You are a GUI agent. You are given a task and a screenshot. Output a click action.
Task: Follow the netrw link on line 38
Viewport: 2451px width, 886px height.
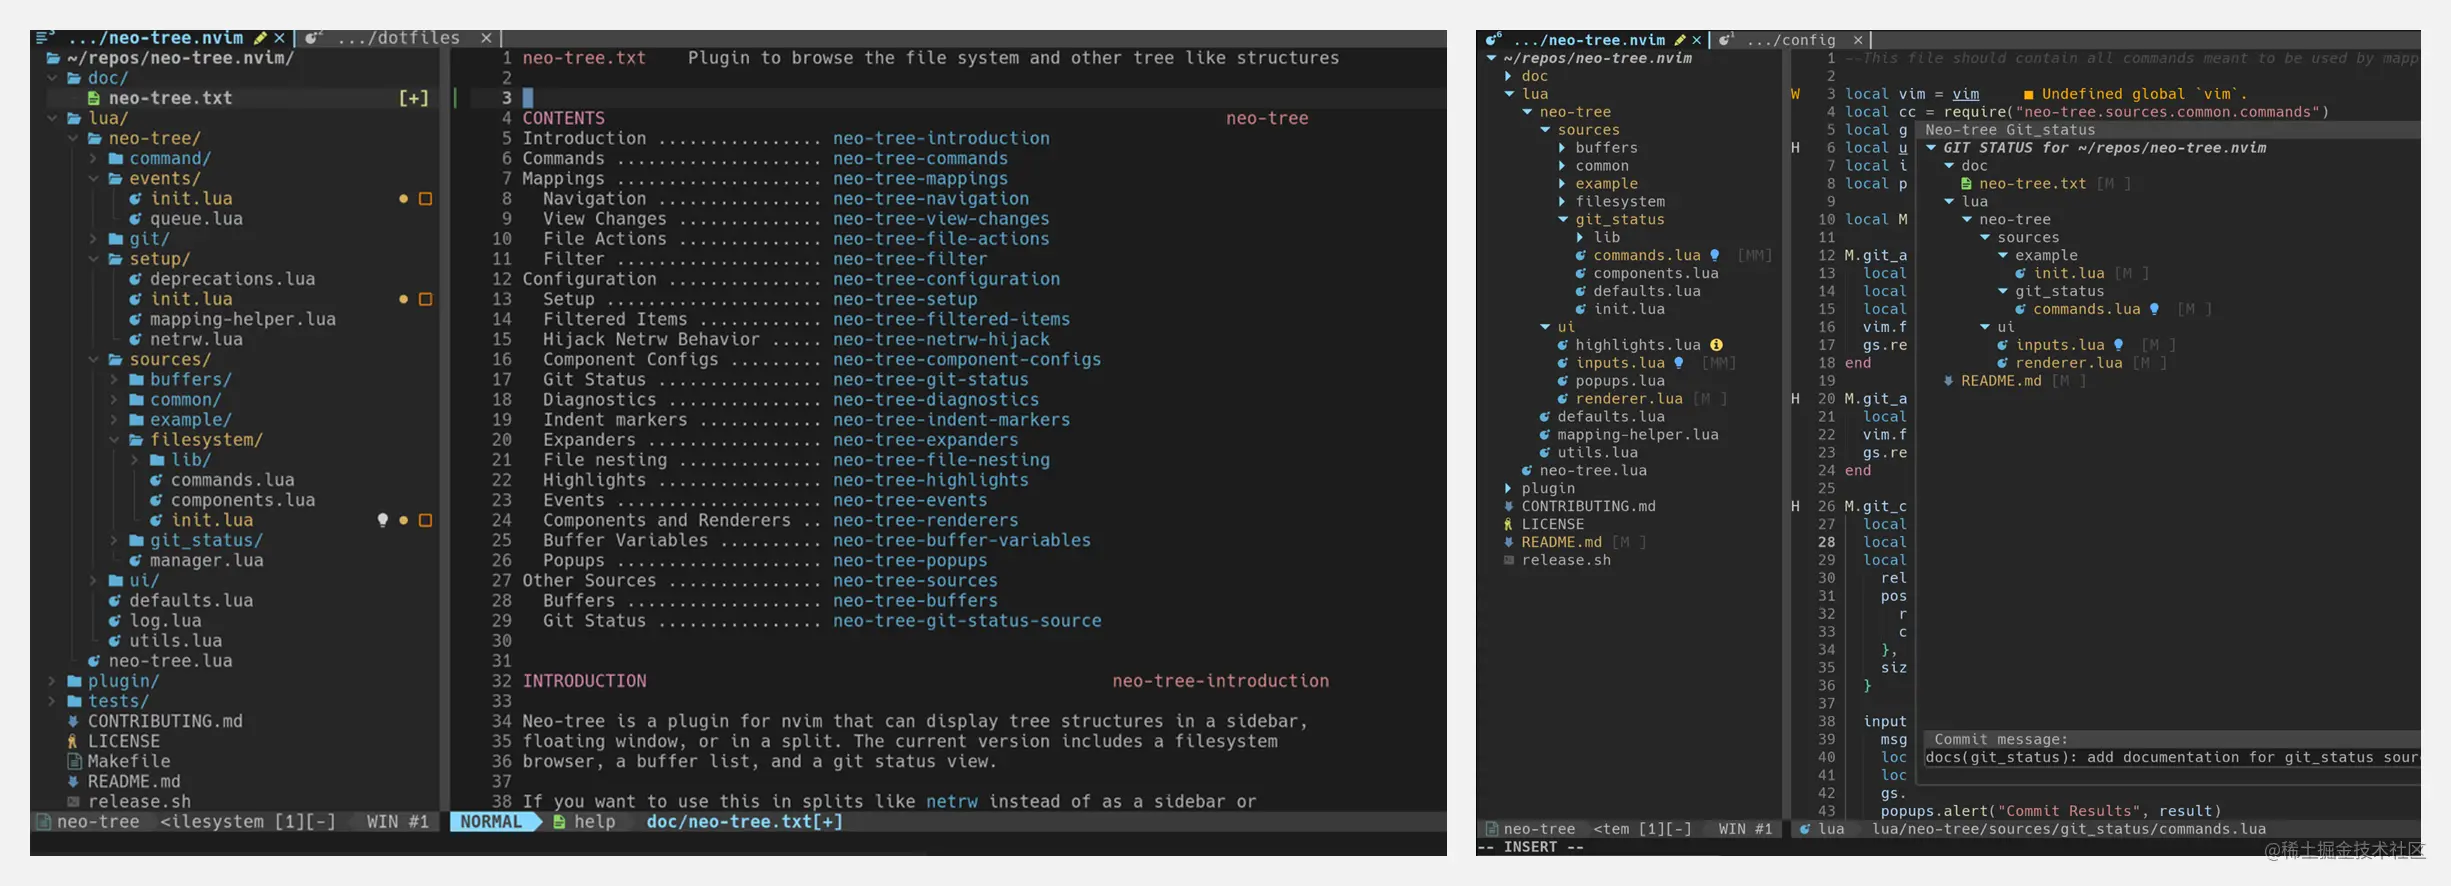click(952, 802)
